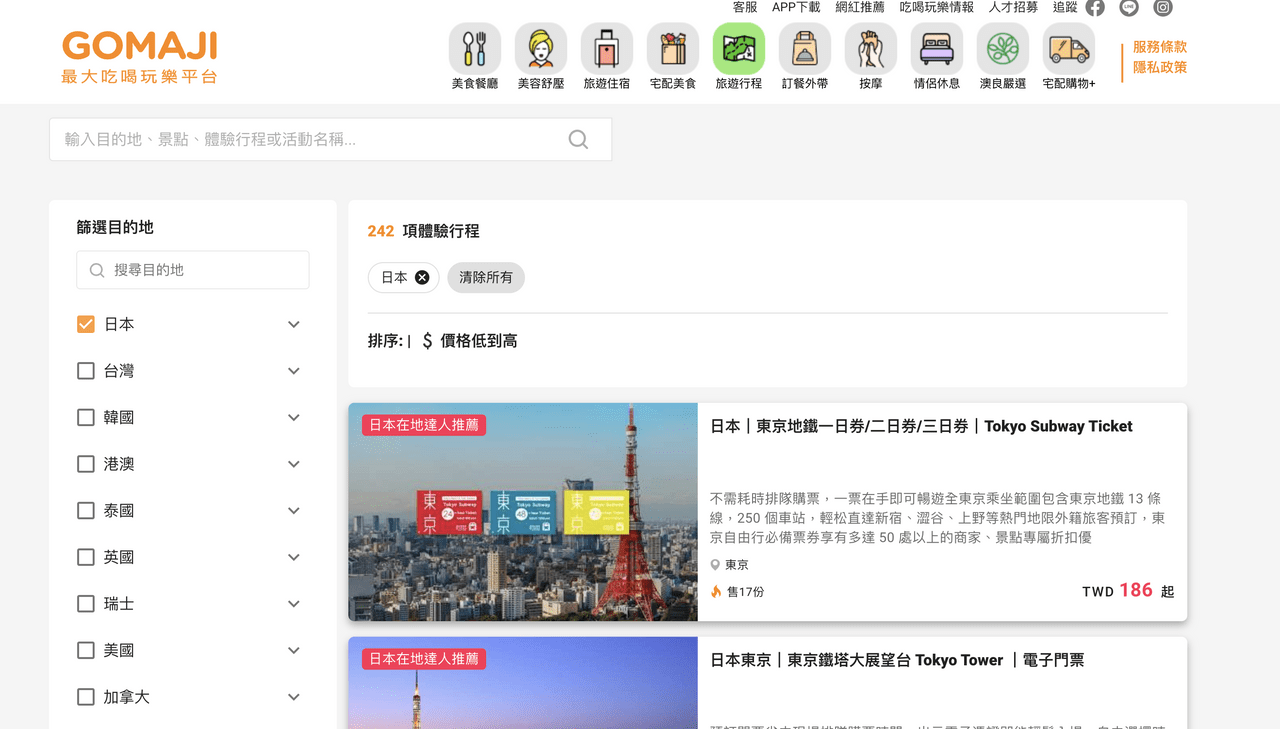Check the 韓國 destination checkbox
Viewport: 1280px width, 729px height.
point(85,417)
